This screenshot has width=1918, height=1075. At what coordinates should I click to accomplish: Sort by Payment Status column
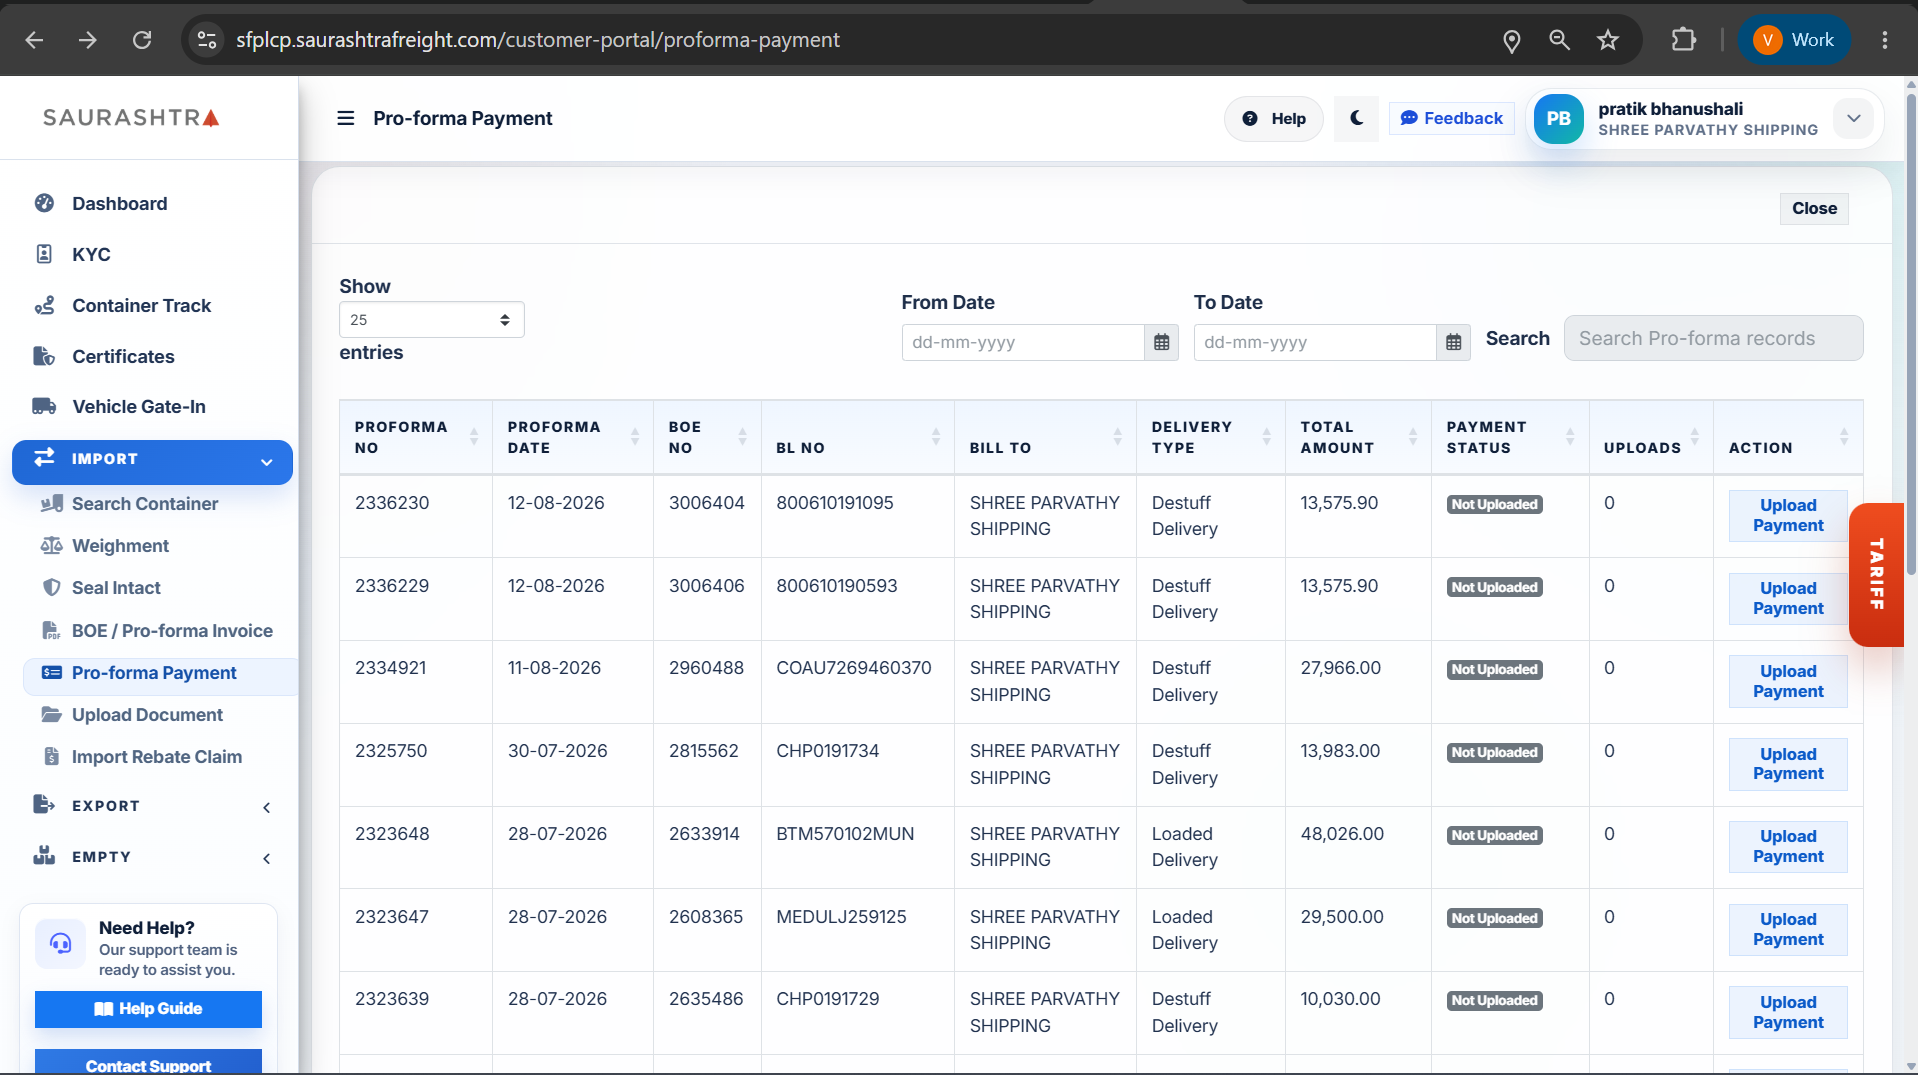[1510, 437]
